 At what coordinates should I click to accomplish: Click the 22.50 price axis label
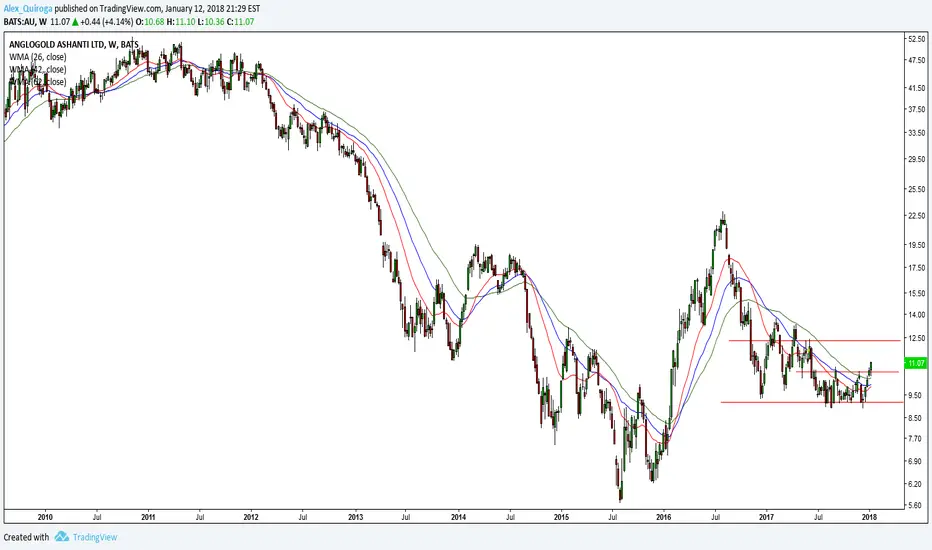pos(916,215)
